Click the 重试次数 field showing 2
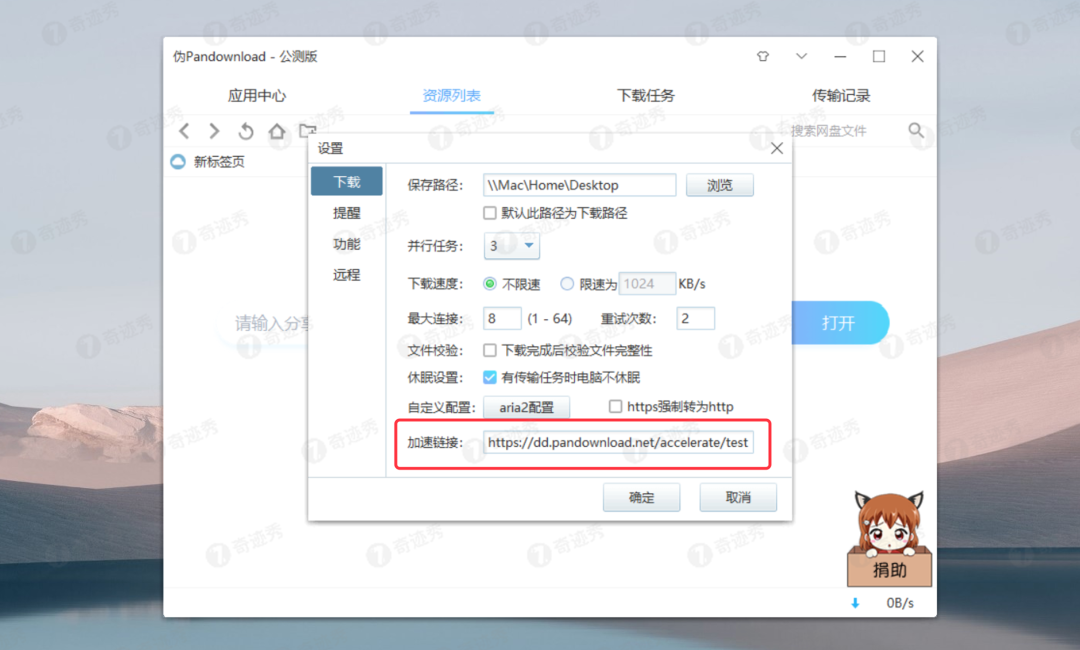This screenshot has height=650, width=1080. click(x=696, y=319)
